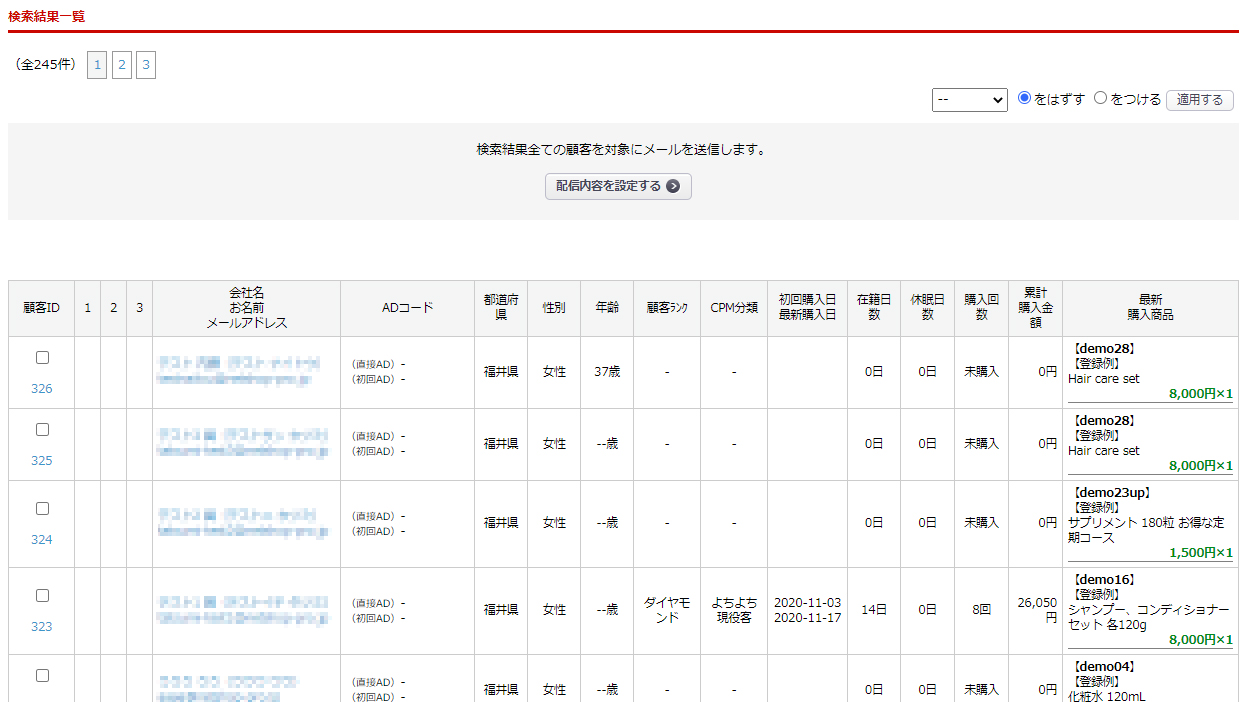Check the box for customer 324
1248x702 pixels.
[42, 509]
